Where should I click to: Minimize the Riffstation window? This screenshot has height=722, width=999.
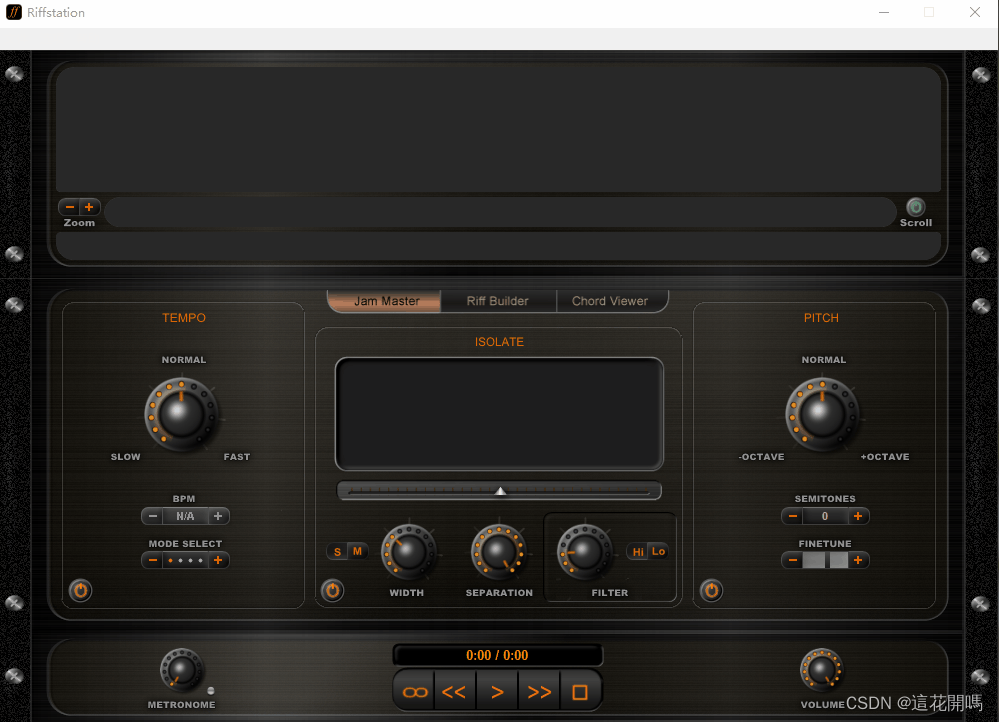884,12
